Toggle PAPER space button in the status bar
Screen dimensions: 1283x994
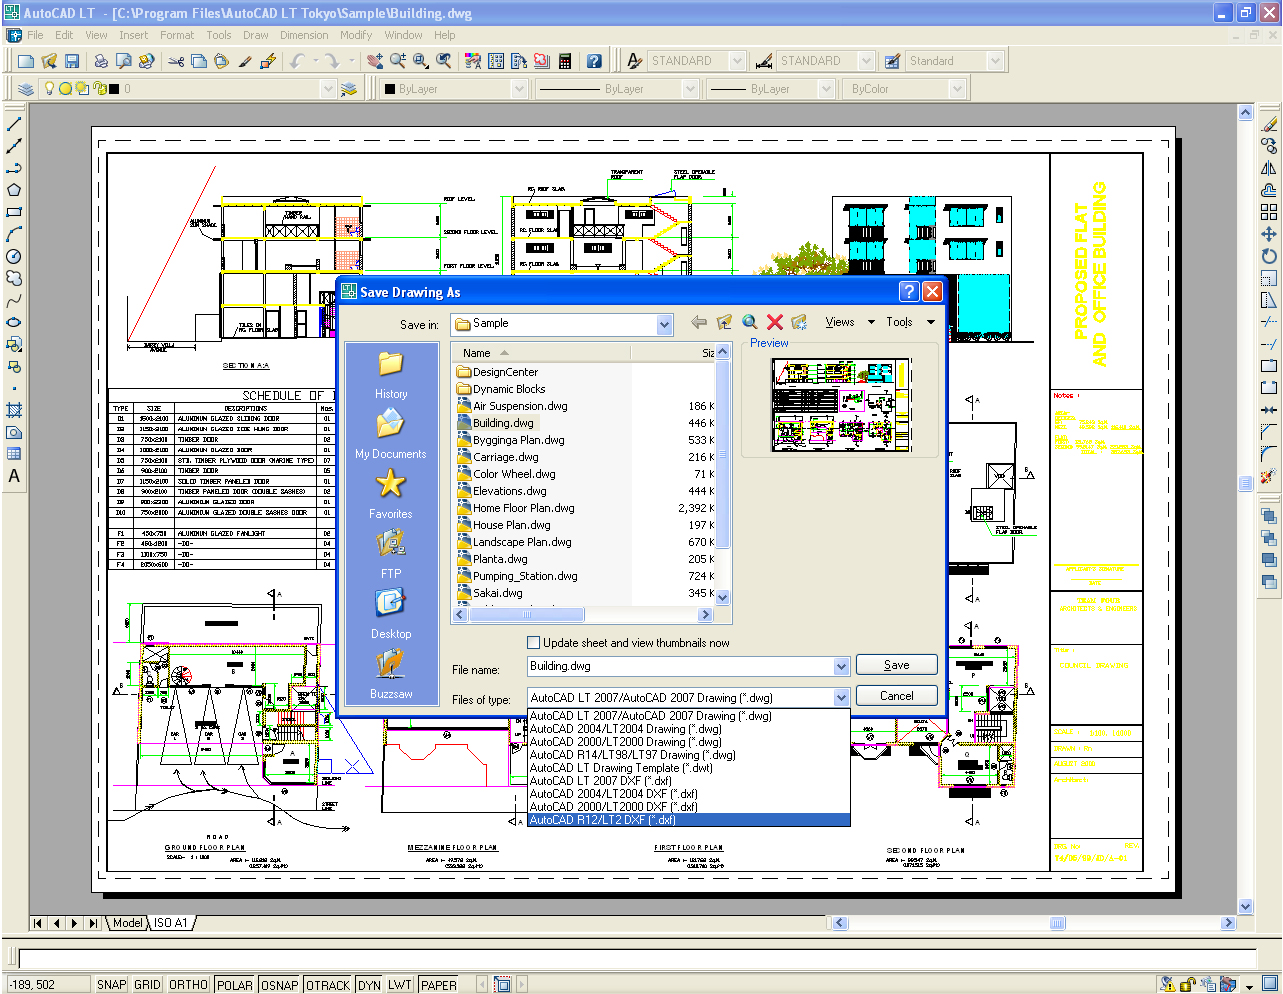coord(438,985)
